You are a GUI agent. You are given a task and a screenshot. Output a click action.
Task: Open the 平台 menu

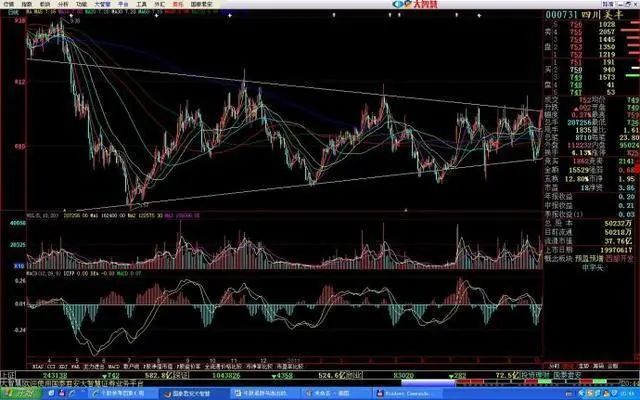(x=123, y=4)
